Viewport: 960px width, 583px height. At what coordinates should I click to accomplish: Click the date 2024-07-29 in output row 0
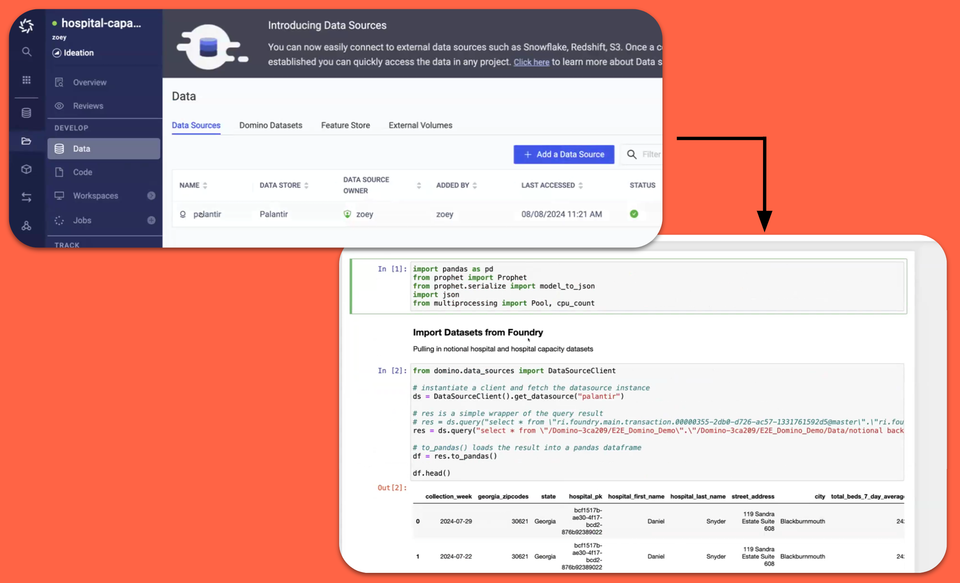456,522
